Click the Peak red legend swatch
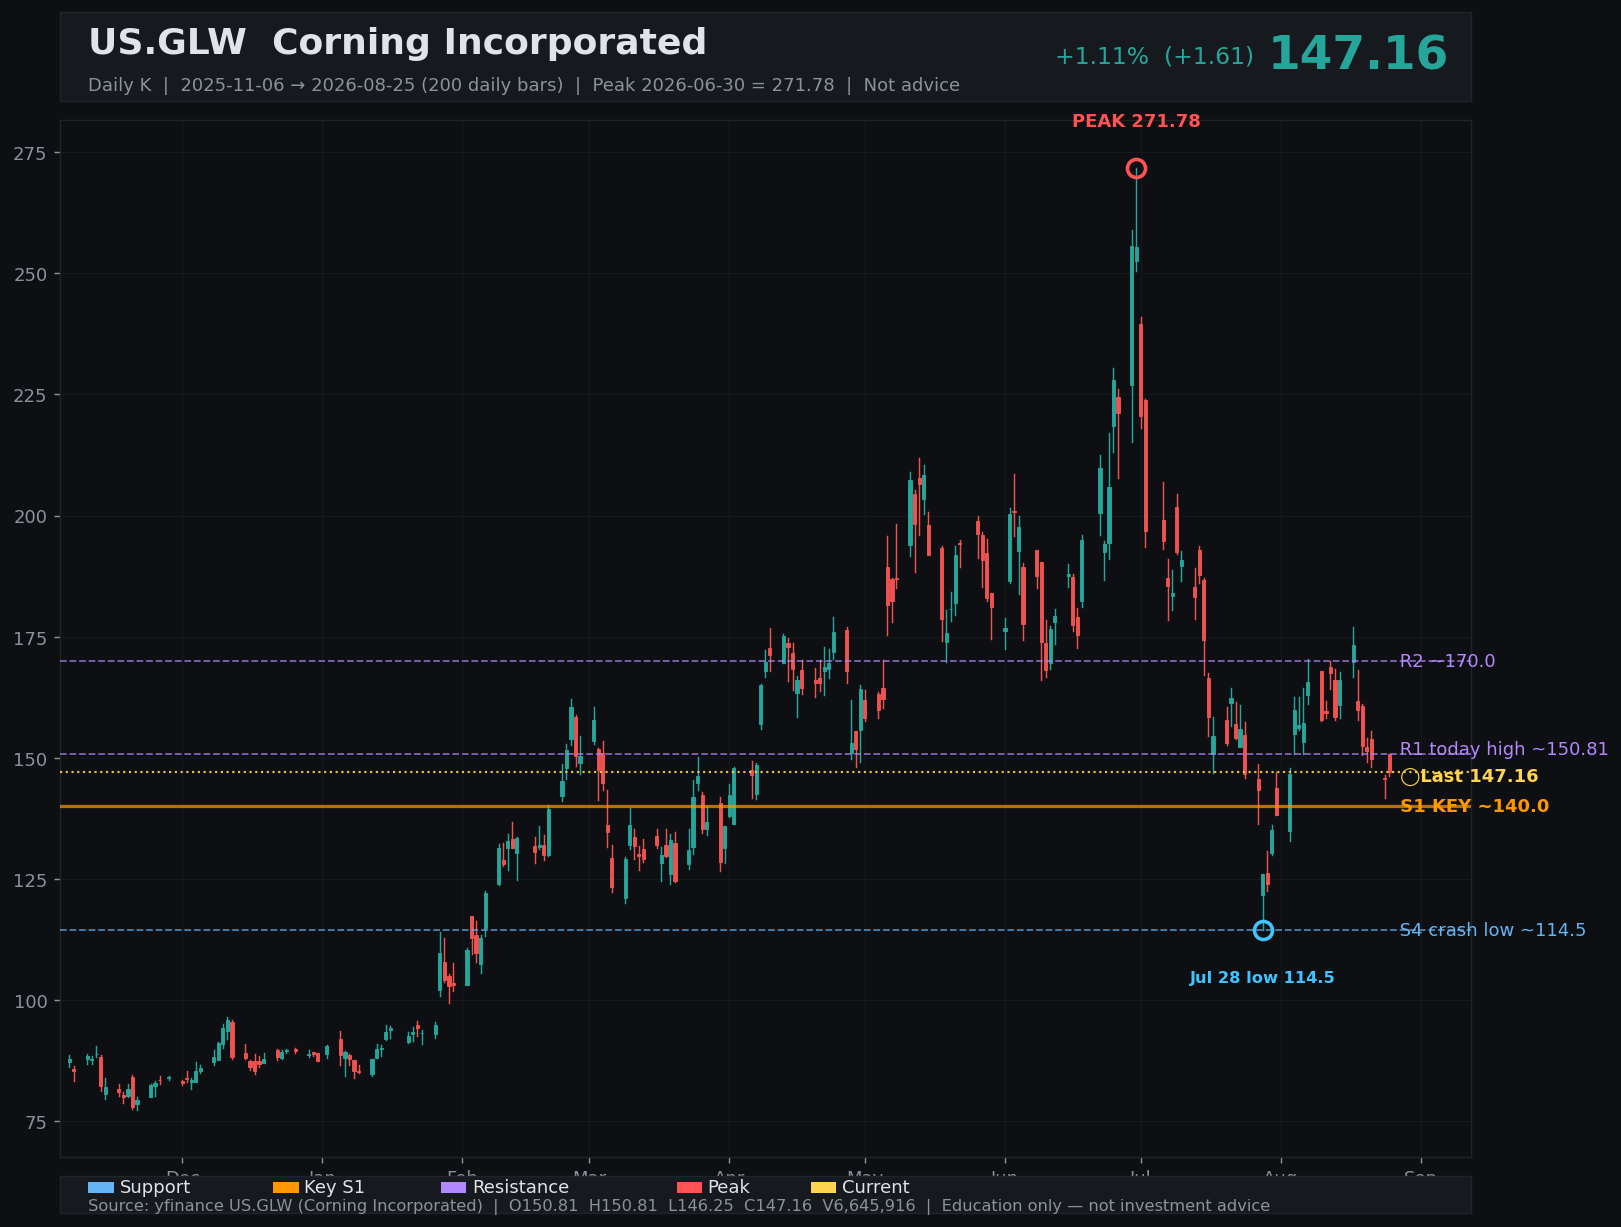 click(689, 1188)
